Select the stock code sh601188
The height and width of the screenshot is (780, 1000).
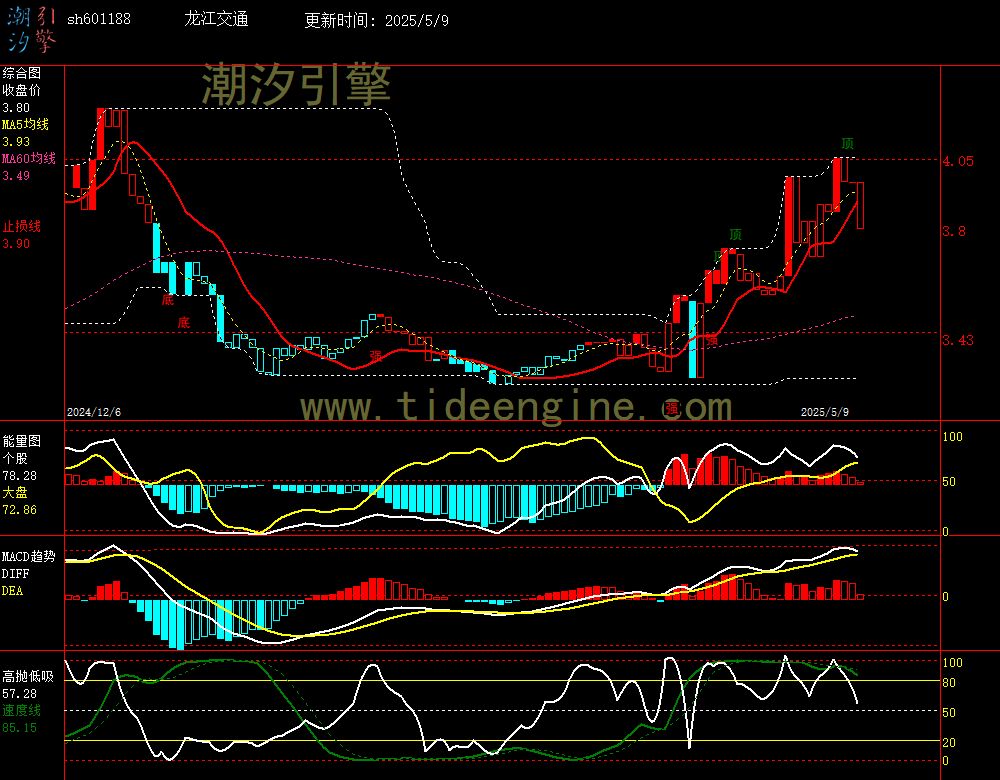[99, 19]
